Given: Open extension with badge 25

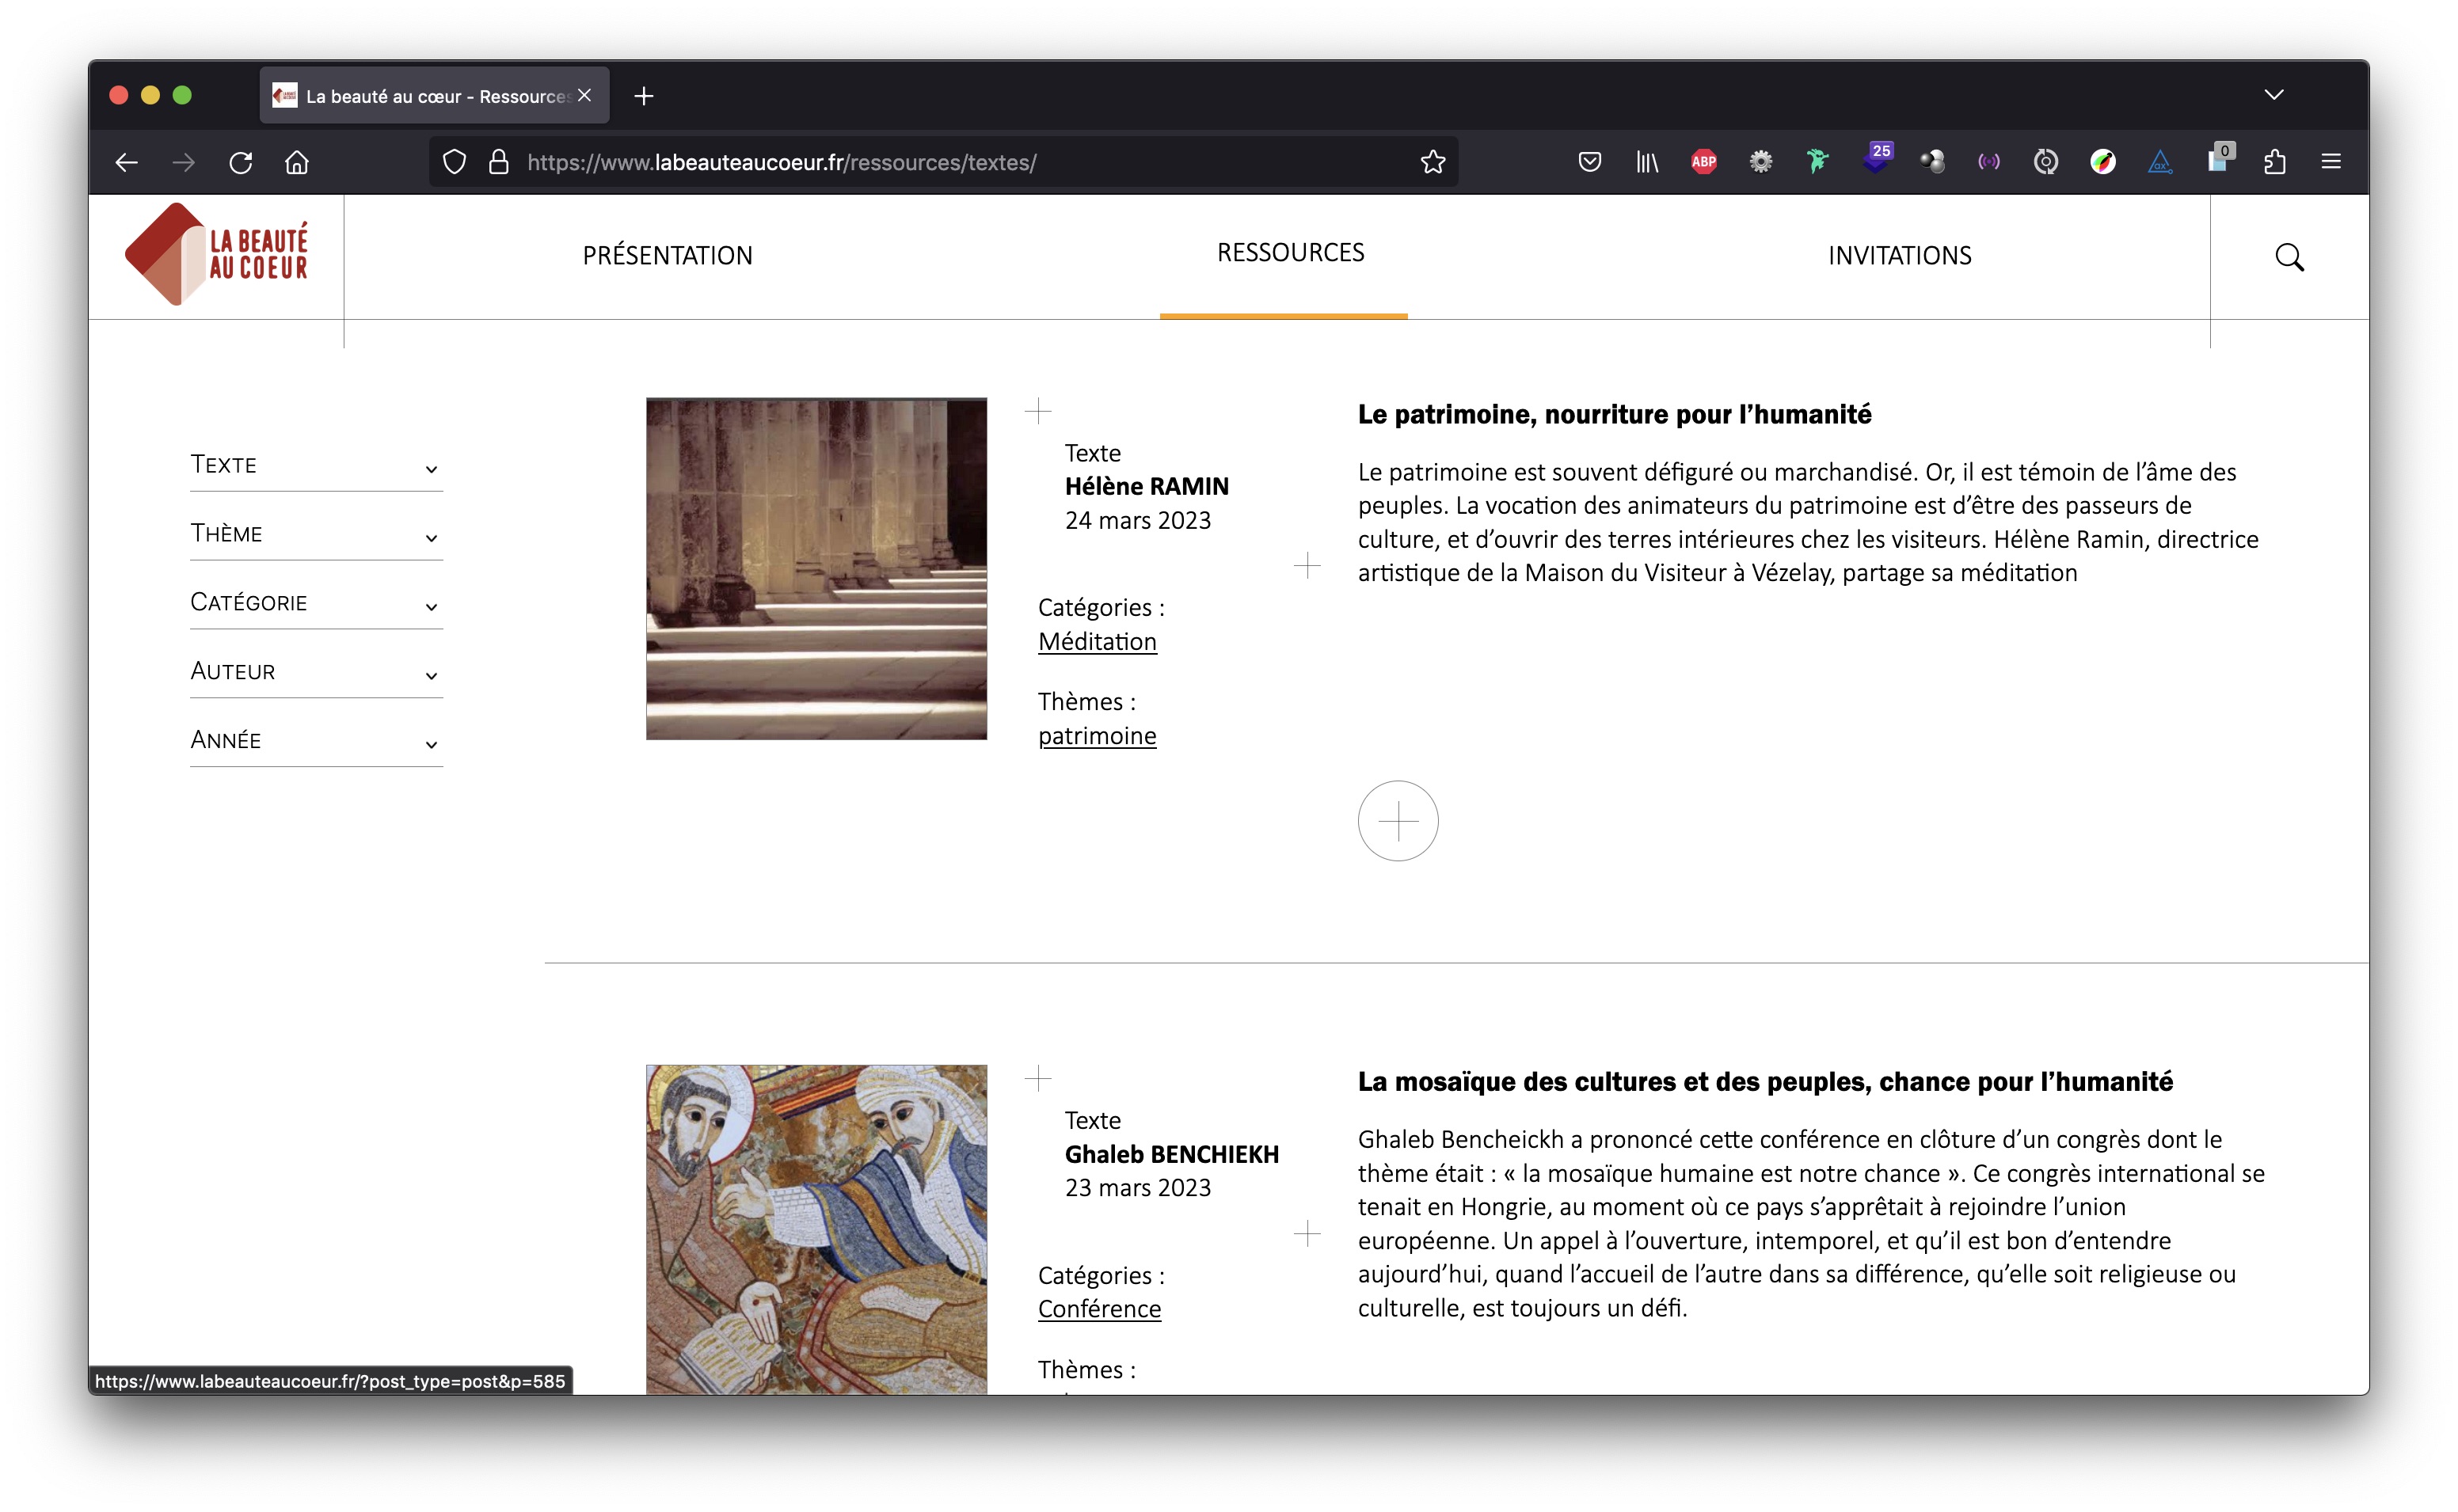Looking at the screenshot, I should pos(1876,159).
